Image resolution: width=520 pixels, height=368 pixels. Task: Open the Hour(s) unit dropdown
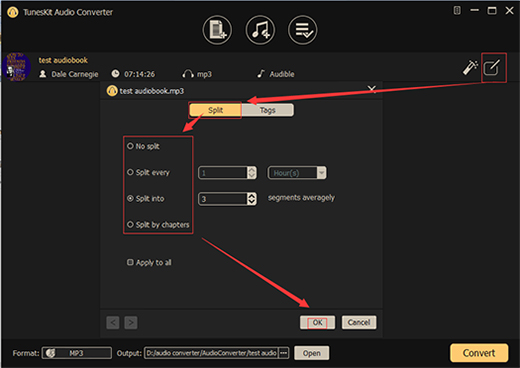(297, 173)
